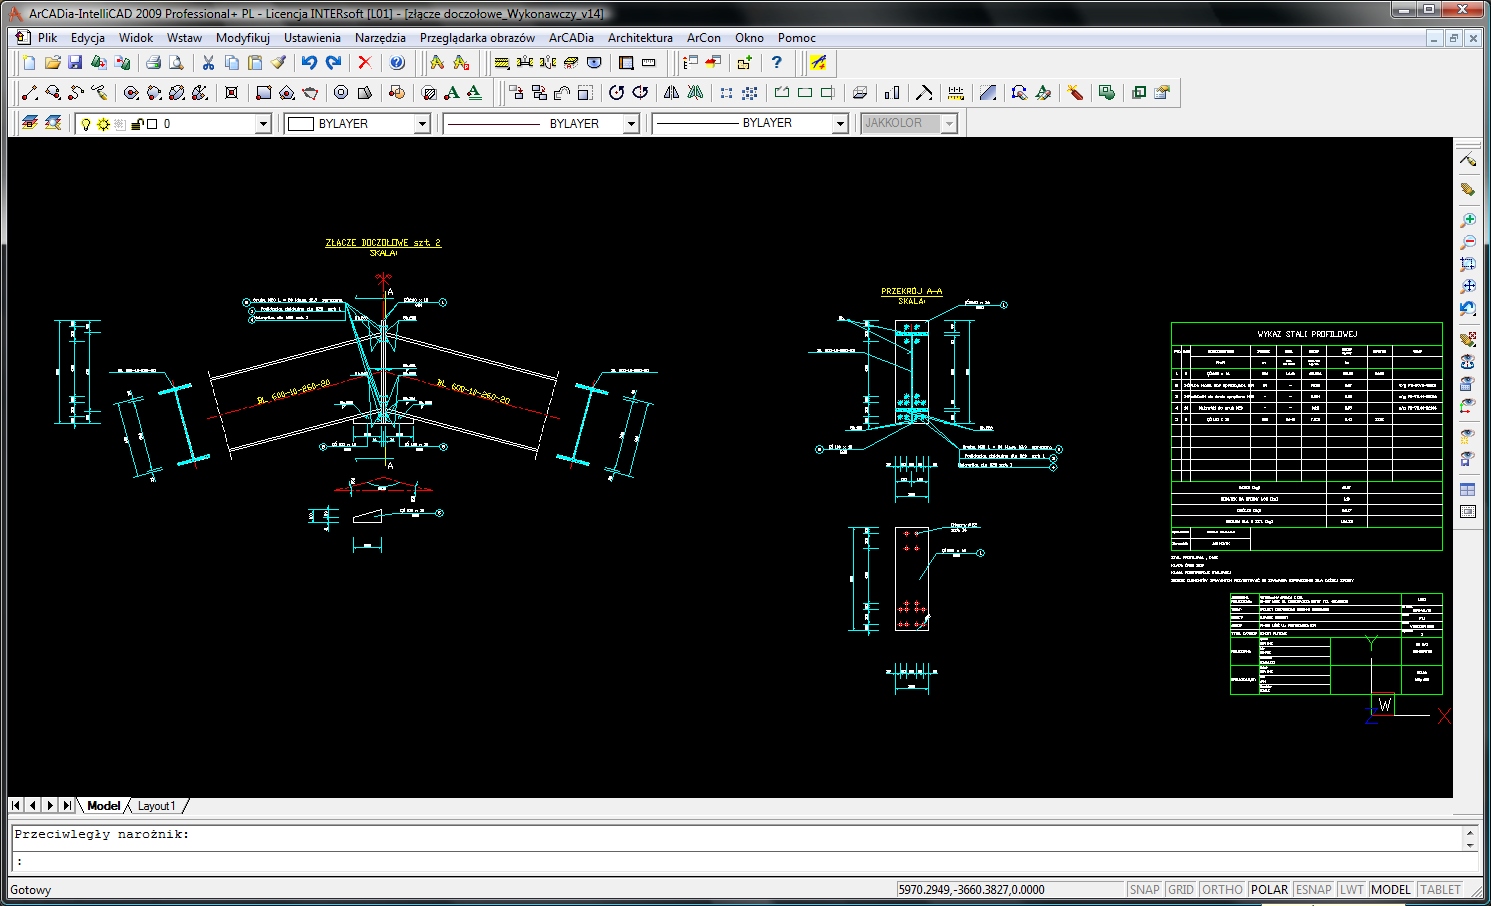Toggle TABLET mode in status bar
1491x906 pixels.
[1440, 889]
